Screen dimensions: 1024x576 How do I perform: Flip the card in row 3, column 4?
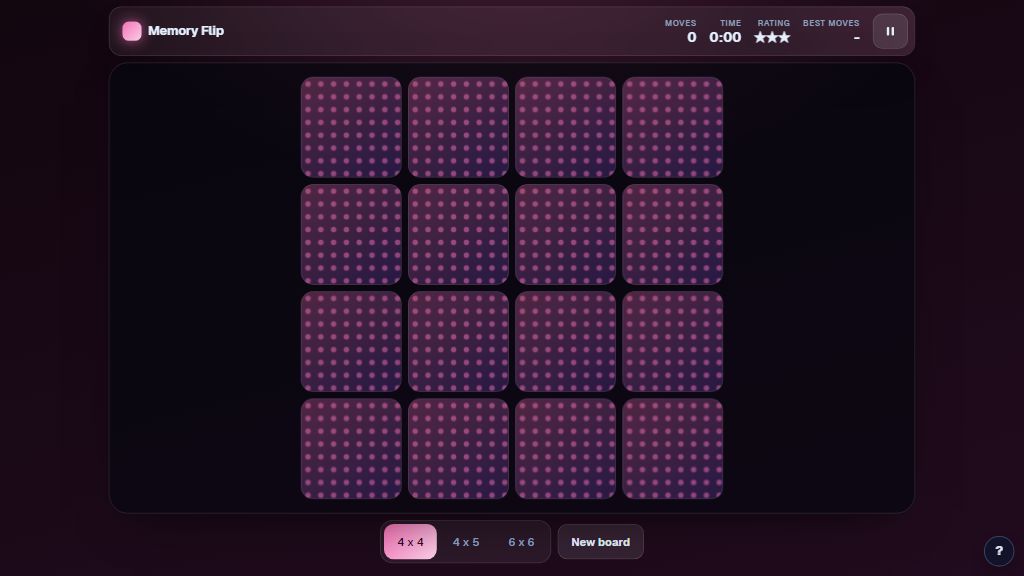pyautogui.click(x=673, y=342)
